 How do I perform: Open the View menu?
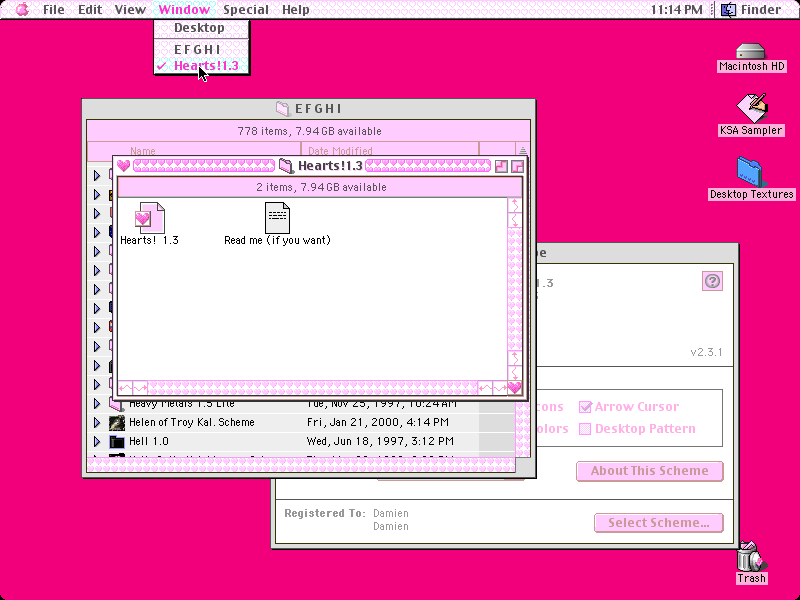coord(130,9)
